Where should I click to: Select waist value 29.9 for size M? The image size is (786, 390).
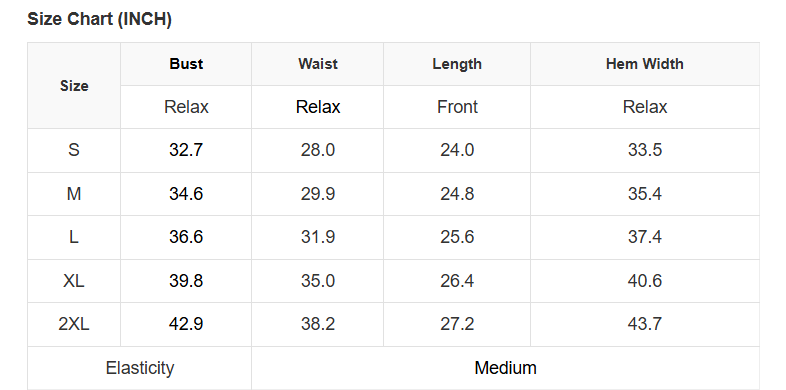[318, 193]
